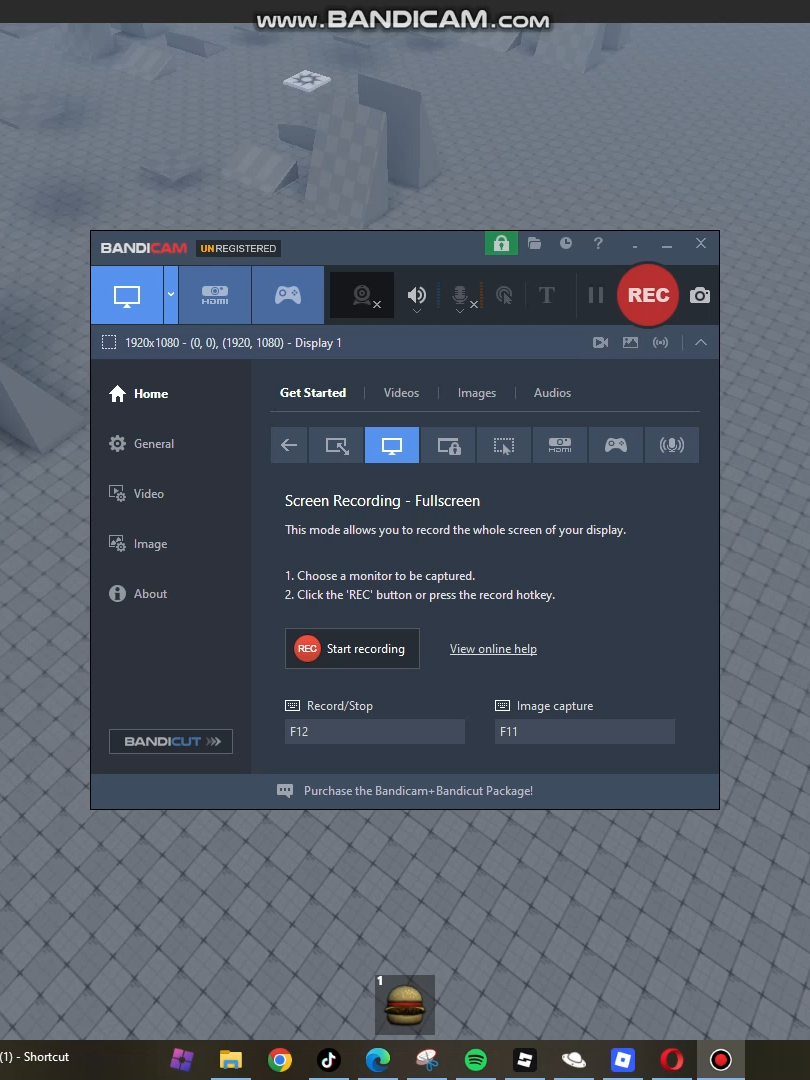Click the video camera icon in status bar
This screenshot has height=1080, width=810.
pos(601,342)
